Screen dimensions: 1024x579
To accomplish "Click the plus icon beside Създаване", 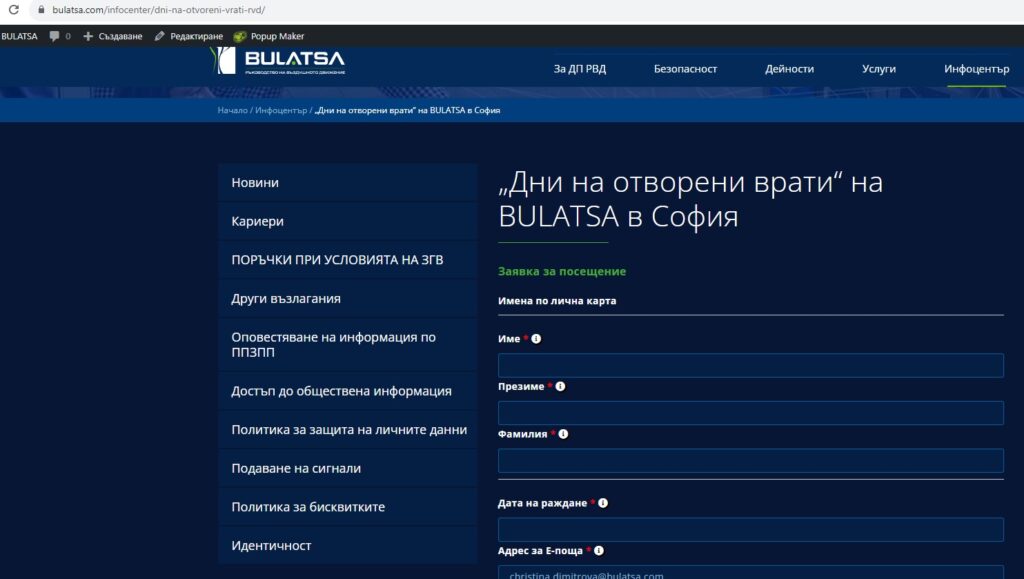I will coord(88,36).
